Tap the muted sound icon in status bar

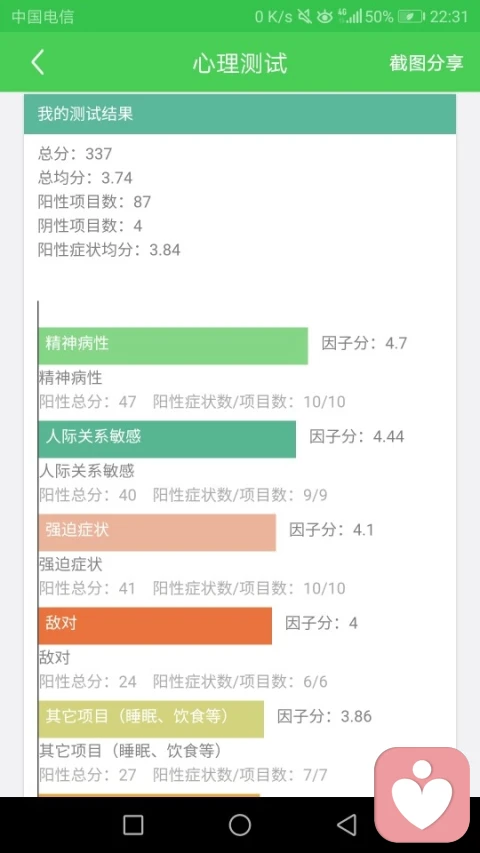click(x=305, y=17)
